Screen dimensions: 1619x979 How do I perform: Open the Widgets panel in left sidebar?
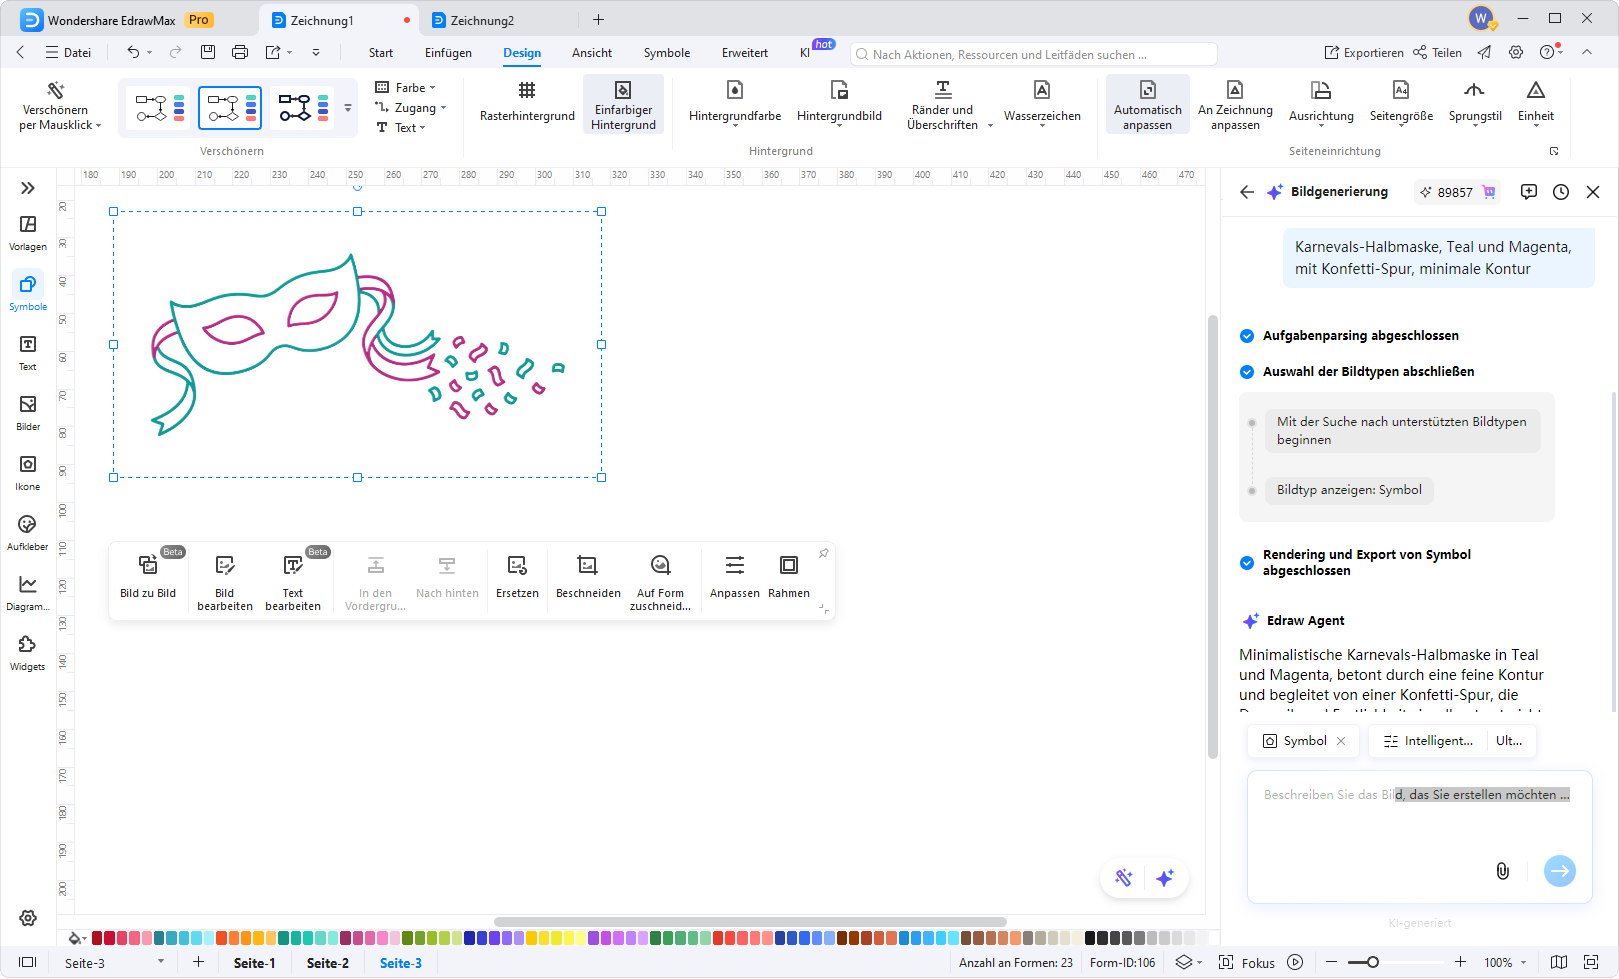tap(27, 652)
